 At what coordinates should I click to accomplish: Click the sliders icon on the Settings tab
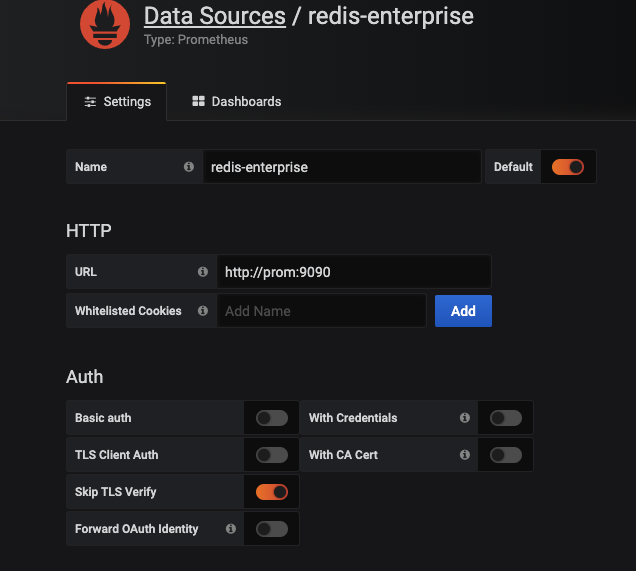(x=90, y=101)
